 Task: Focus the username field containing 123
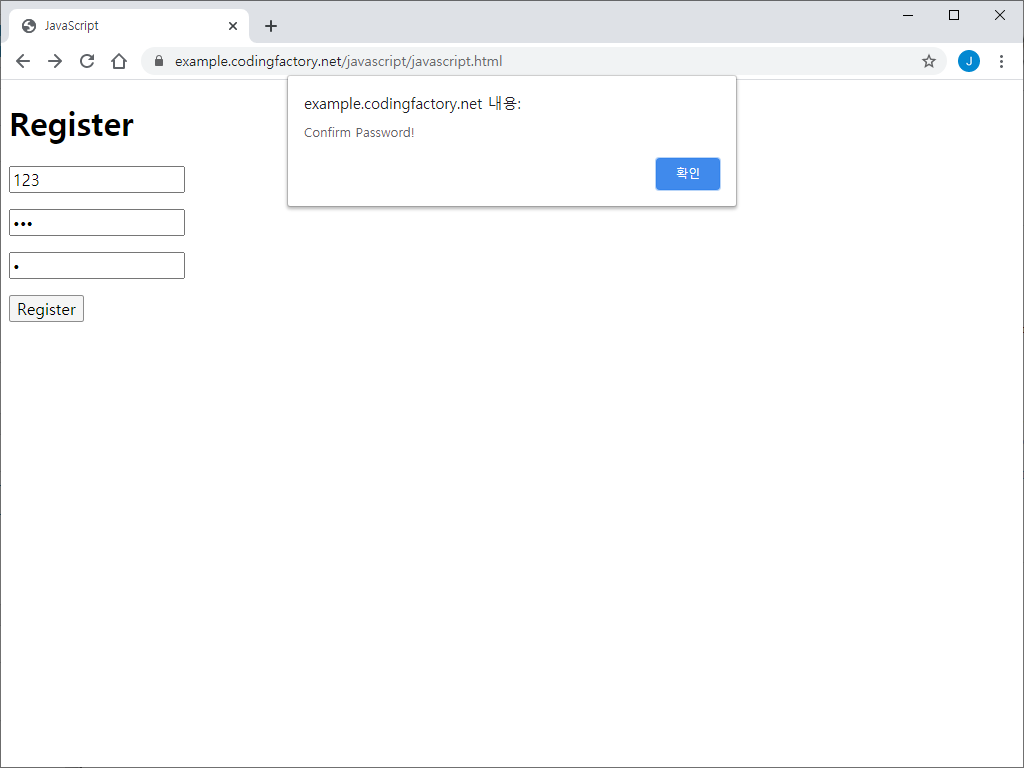[97, 180]
